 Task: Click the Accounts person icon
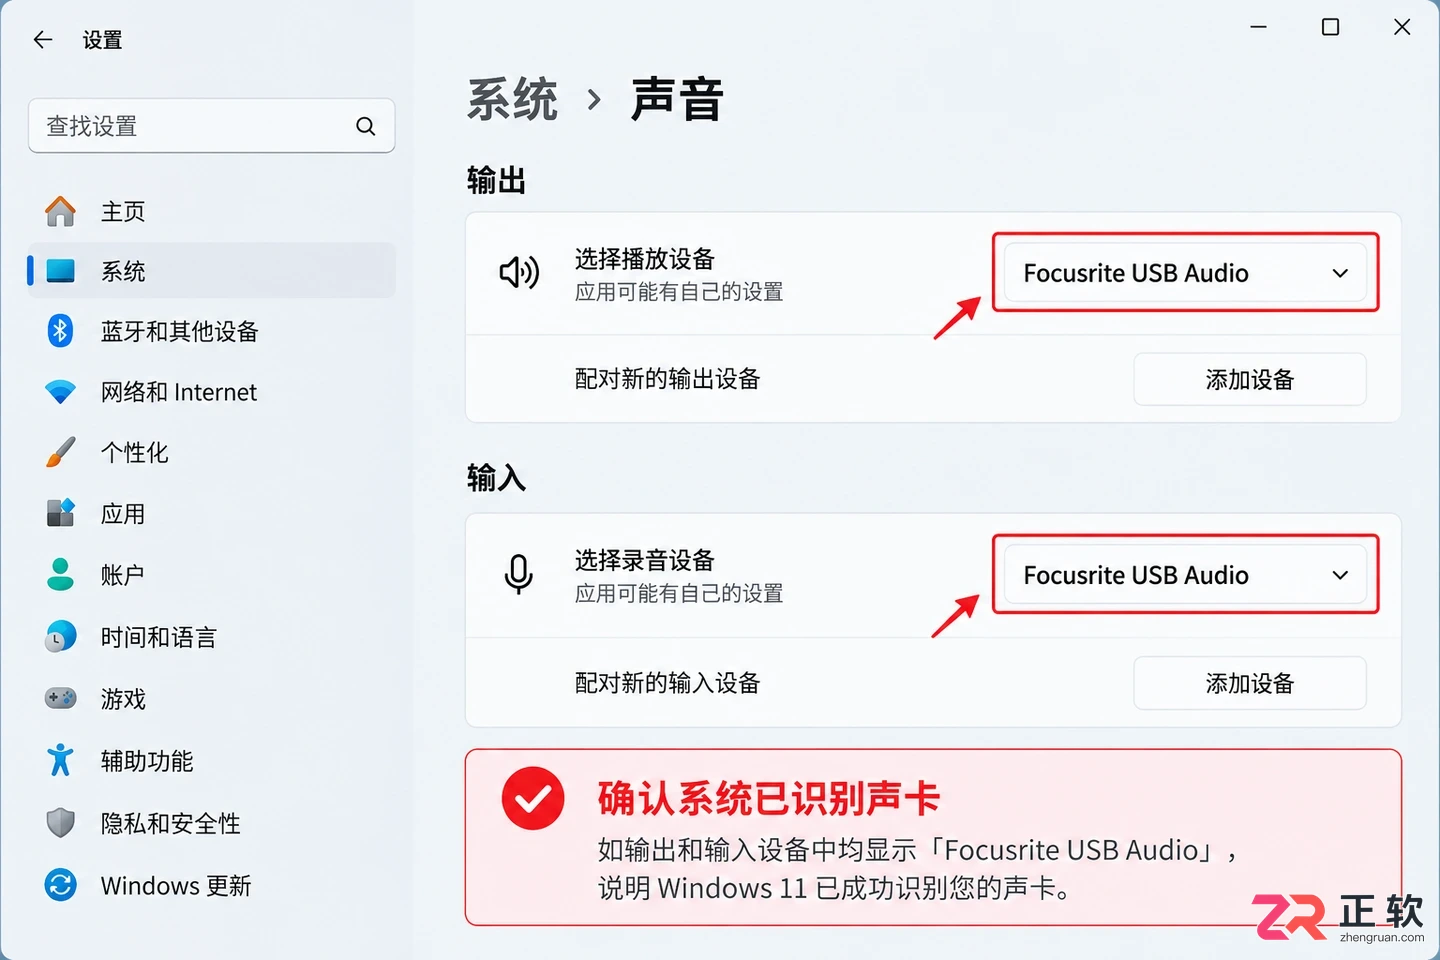[60, 575]
